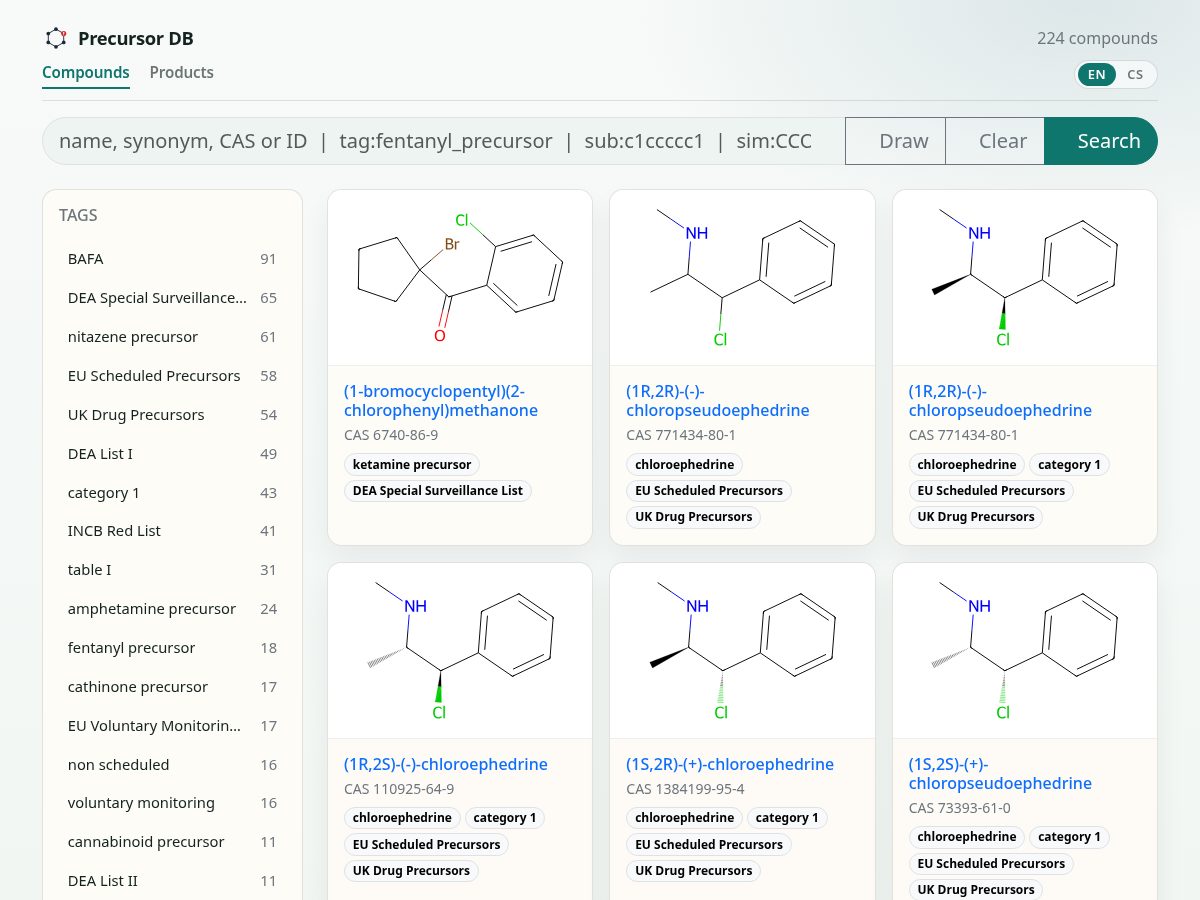This screenshot has height=900, width=1200.
Task: Filter by UK Drug Precursors sidebar tag
Action: [172, 415]
